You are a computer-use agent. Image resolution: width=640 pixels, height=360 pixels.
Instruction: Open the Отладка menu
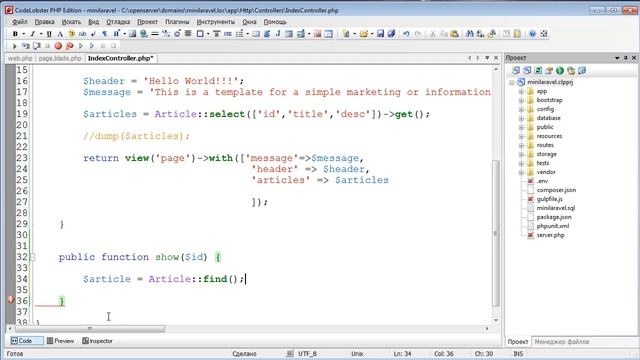(x=118, y=22)
